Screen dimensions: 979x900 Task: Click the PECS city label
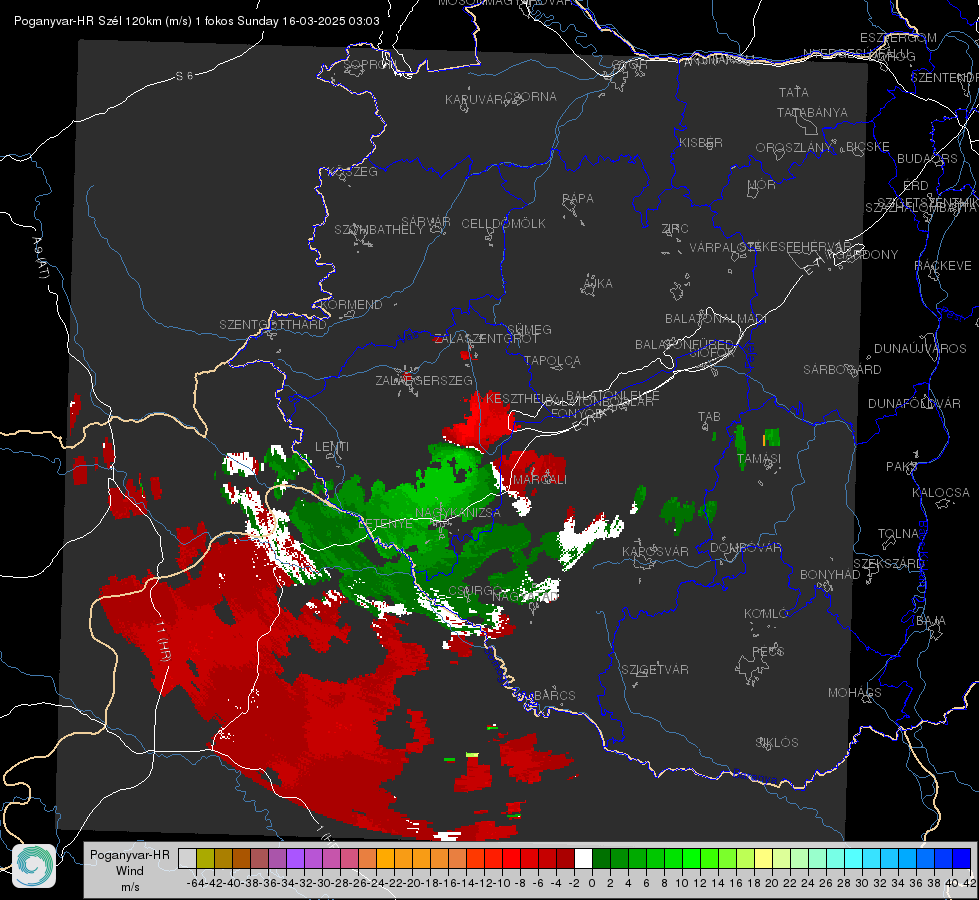(767, 651)
